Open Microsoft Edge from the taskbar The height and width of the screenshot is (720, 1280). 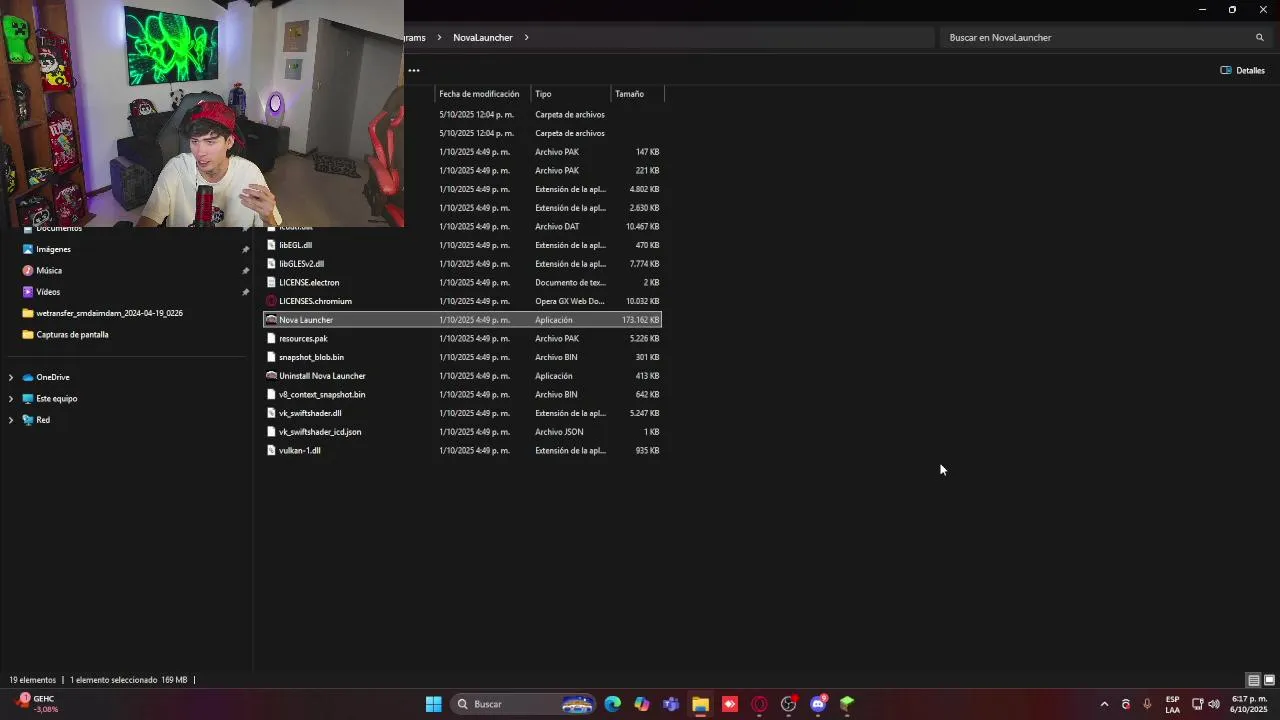[x=613, y=704]
